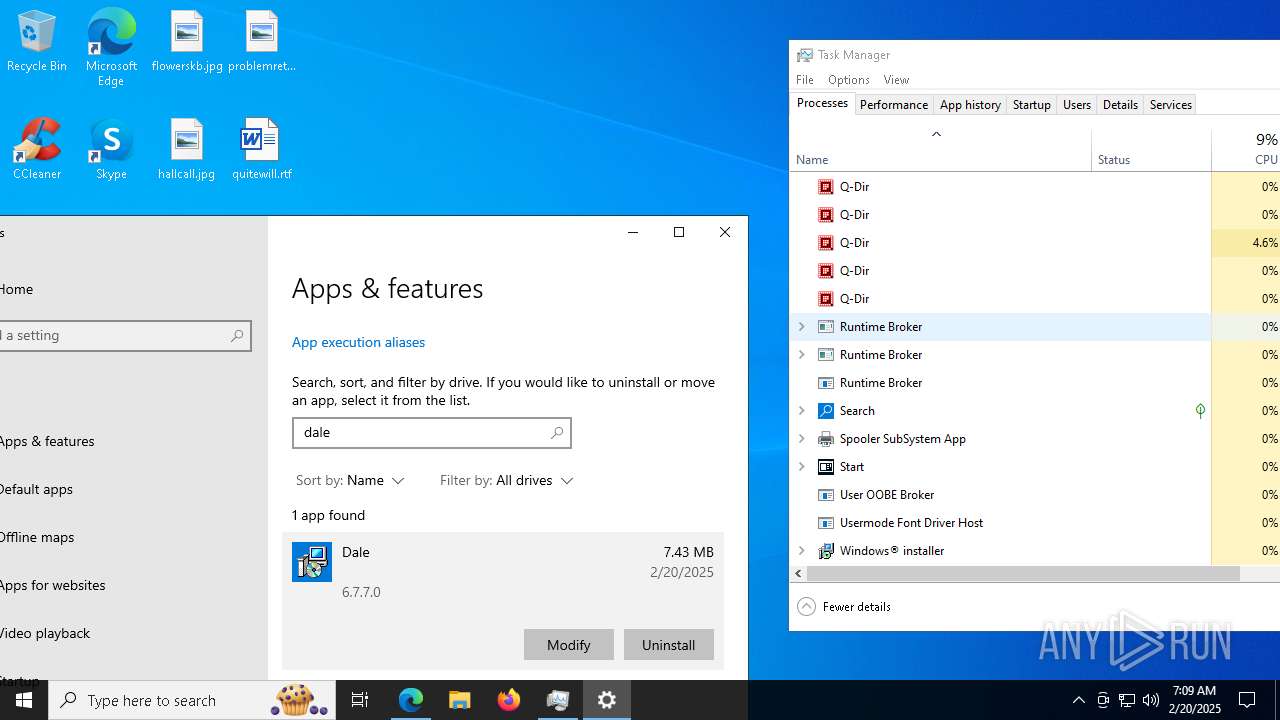Screen dimensions: 1280x720
Task: Switch to the Startup tab
Action: [1031, 104]
